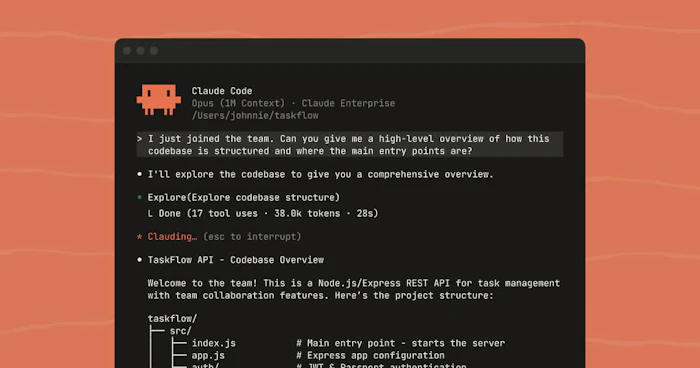
Task: Click 'Explore(Explore codebase structure)' tool call
Action: pos(244,197)
